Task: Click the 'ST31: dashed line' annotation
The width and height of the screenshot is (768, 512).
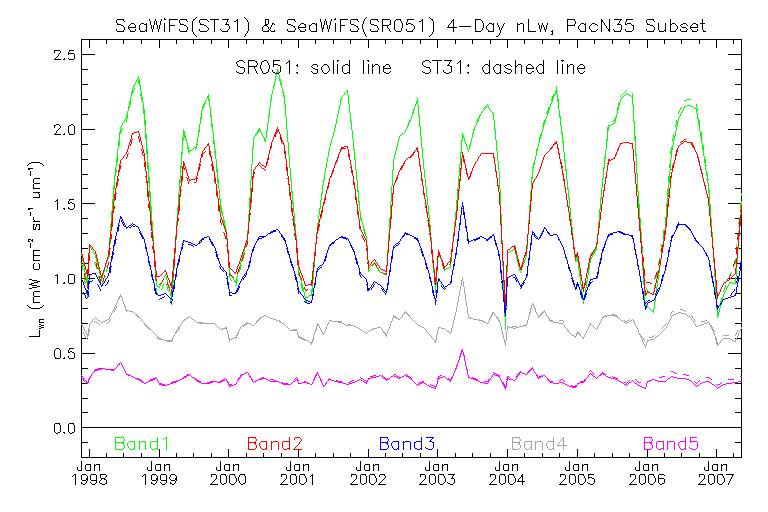Action: [504, 68]
